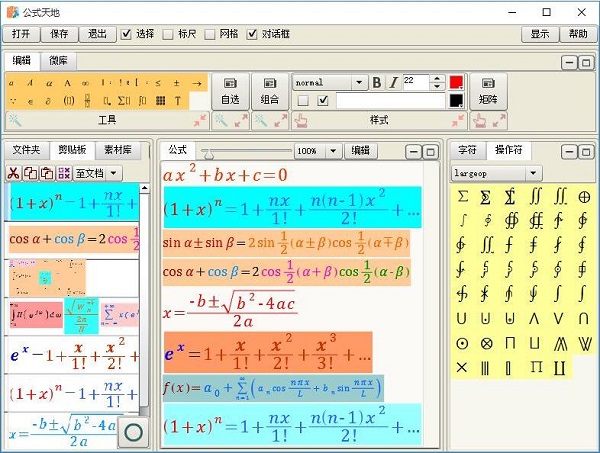Image resolution: width=600 pixels, height=453 pixels.
Task: Click the cut (scissors) icon in clipboard panel
Action: (14, 173)
